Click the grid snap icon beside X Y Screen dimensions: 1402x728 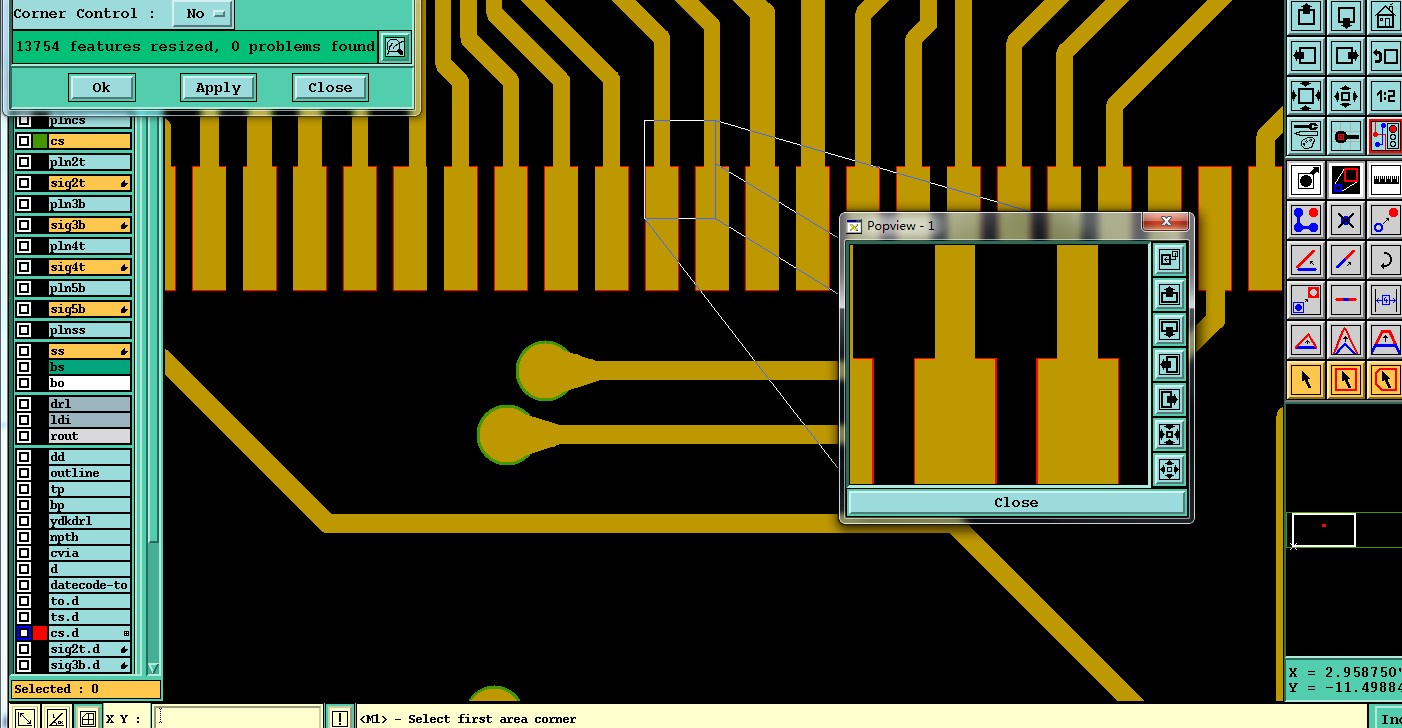(88, 718)
